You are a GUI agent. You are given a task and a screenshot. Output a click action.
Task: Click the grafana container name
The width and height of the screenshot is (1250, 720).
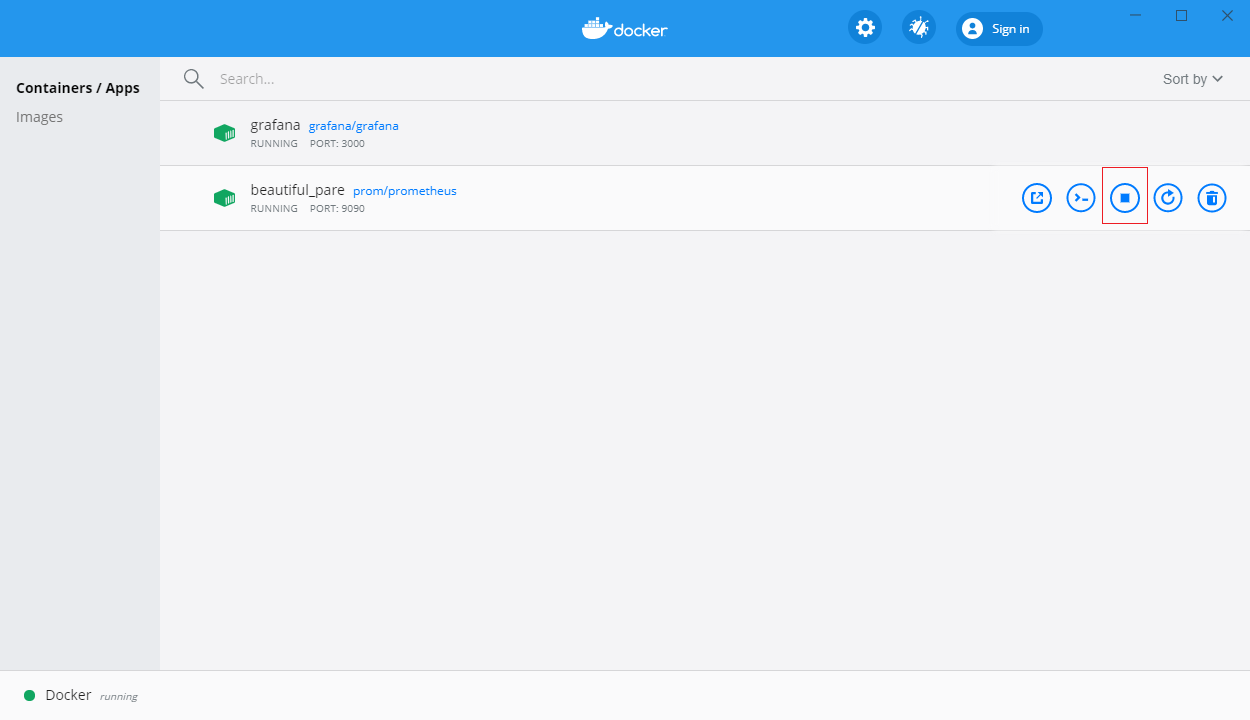click(x=275, y=125)
